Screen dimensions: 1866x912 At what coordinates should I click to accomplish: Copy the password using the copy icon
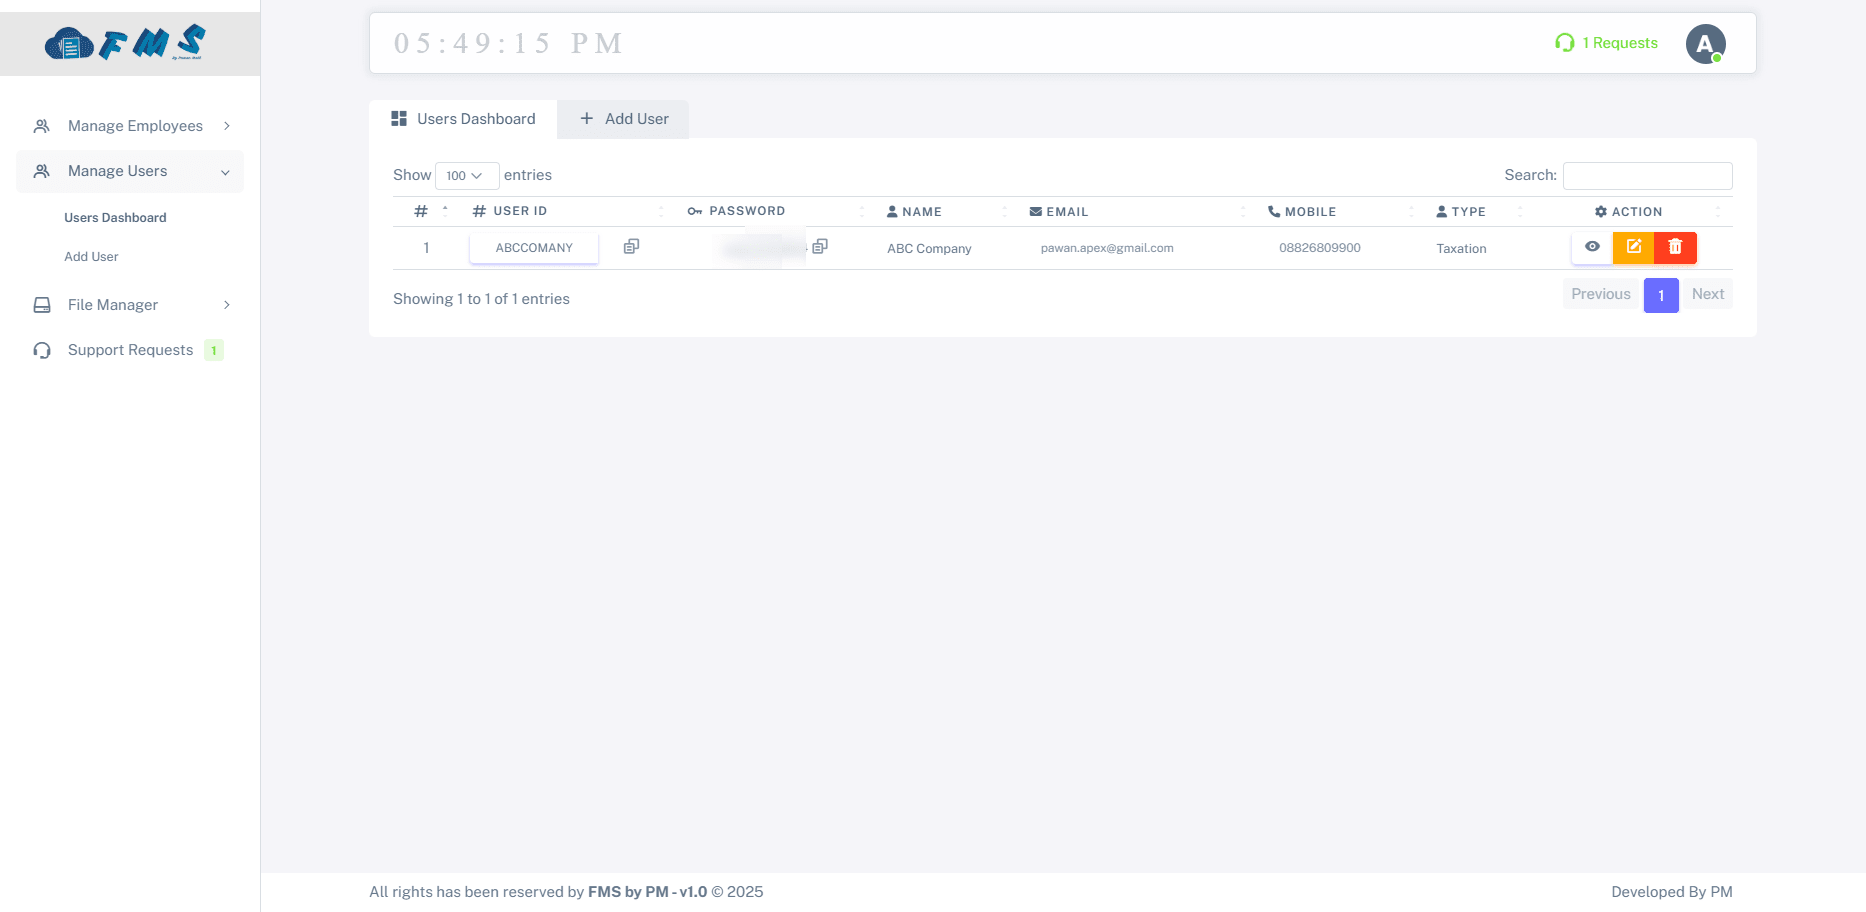(x=820, y=246)
